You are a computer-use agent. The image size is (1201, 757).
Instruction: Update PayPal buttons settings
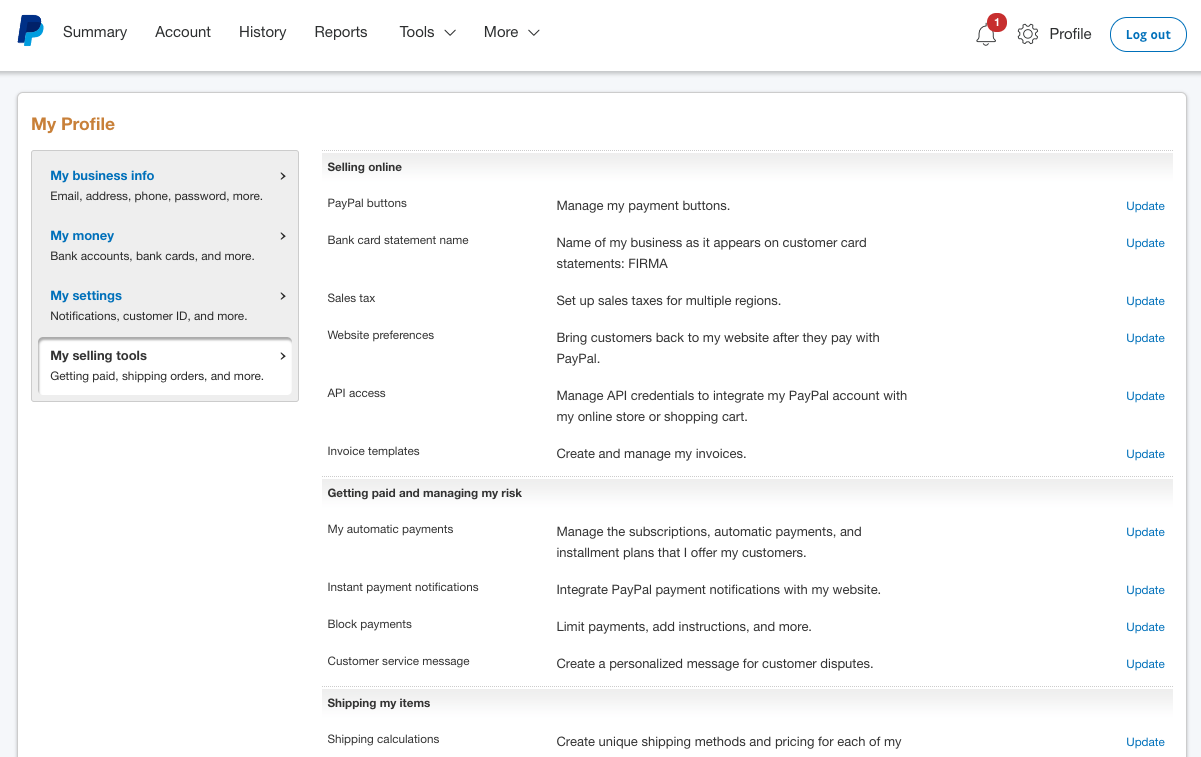[x=1145, y=206]
